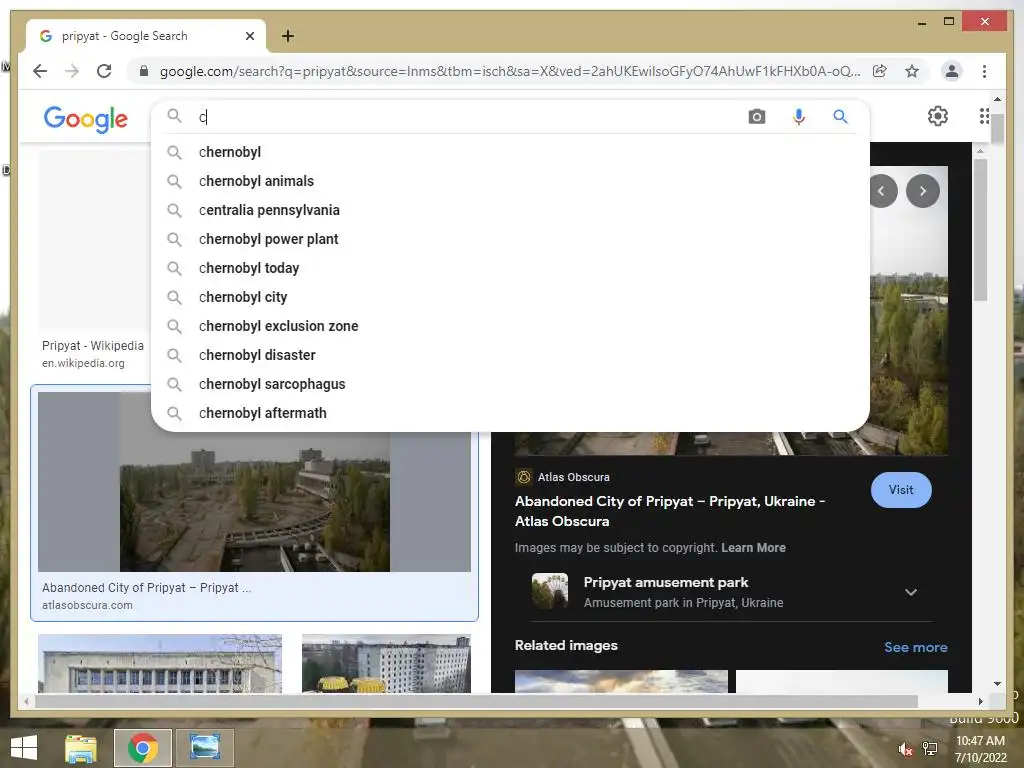Open the Windows Start button
The height and width of the screenshot is (768, 1024).
pyautogui.click(x=24, y=748)
